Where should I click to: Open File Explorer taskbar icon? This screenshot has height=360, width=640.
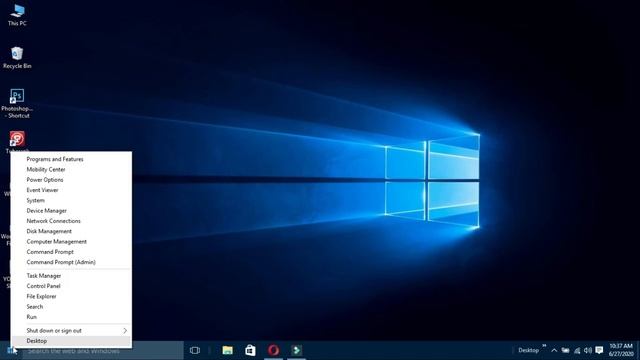click(x=227, y=350)
